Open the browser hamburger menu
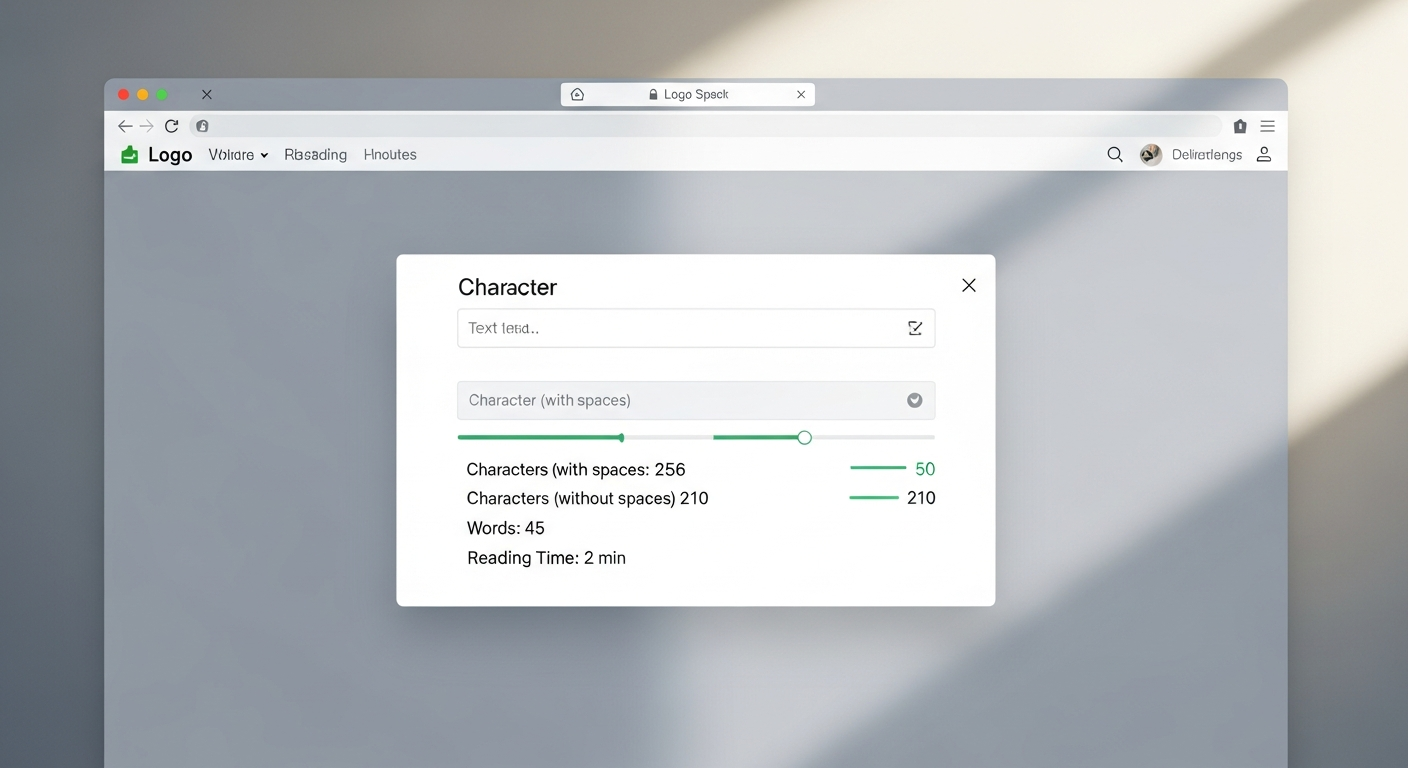 [1267, 126]
